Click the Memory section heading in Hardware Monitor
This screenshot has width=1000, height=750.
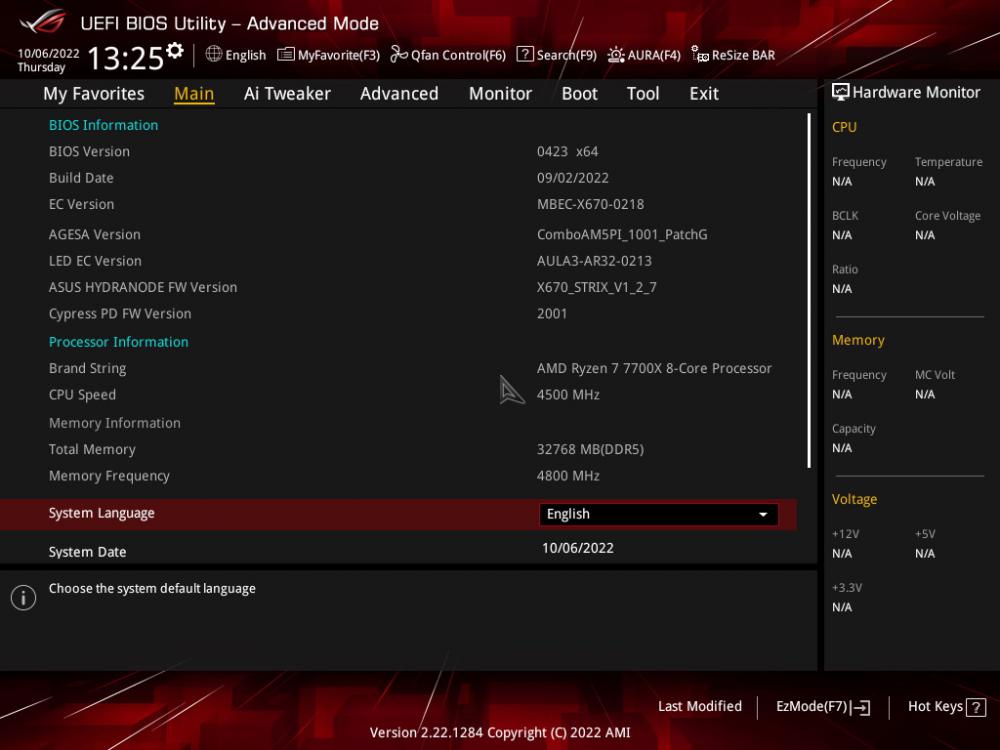[858, 340]
